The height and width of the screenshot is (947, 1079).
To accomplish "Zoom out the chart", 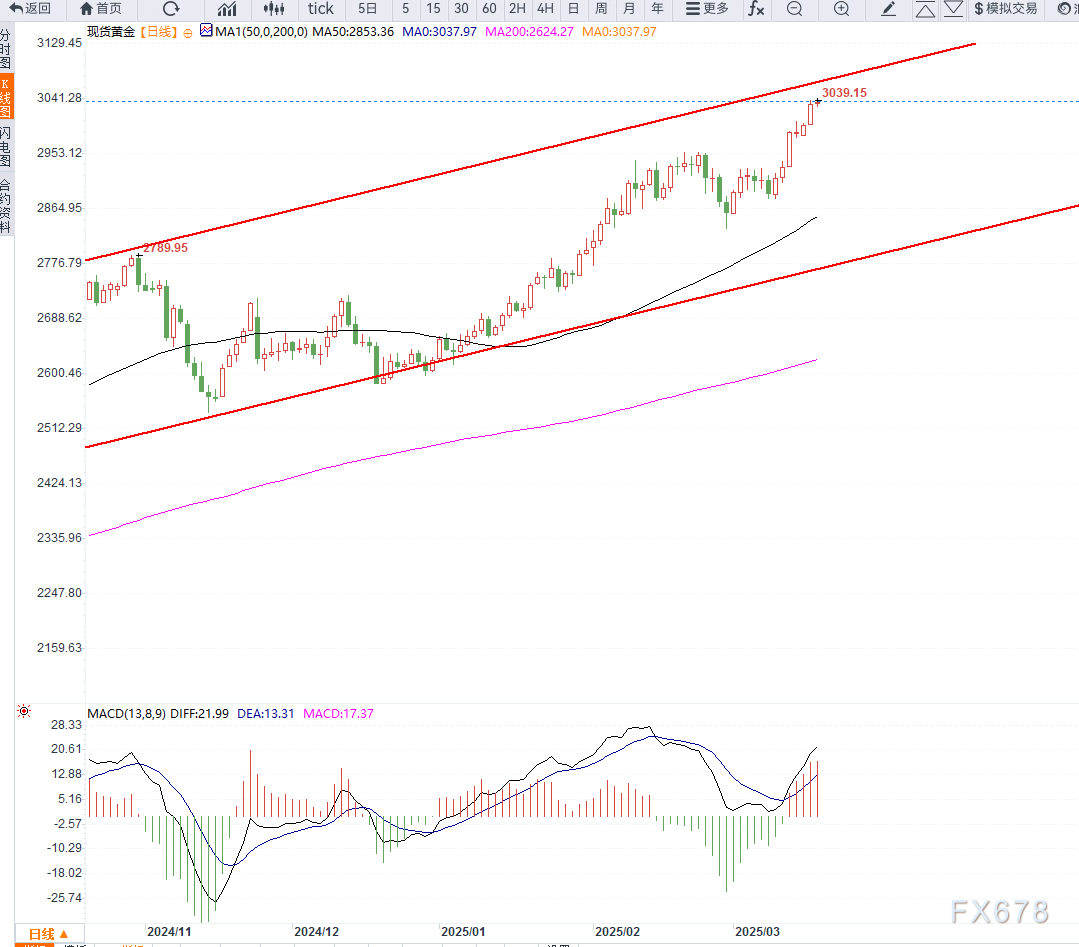I will 794,9.
